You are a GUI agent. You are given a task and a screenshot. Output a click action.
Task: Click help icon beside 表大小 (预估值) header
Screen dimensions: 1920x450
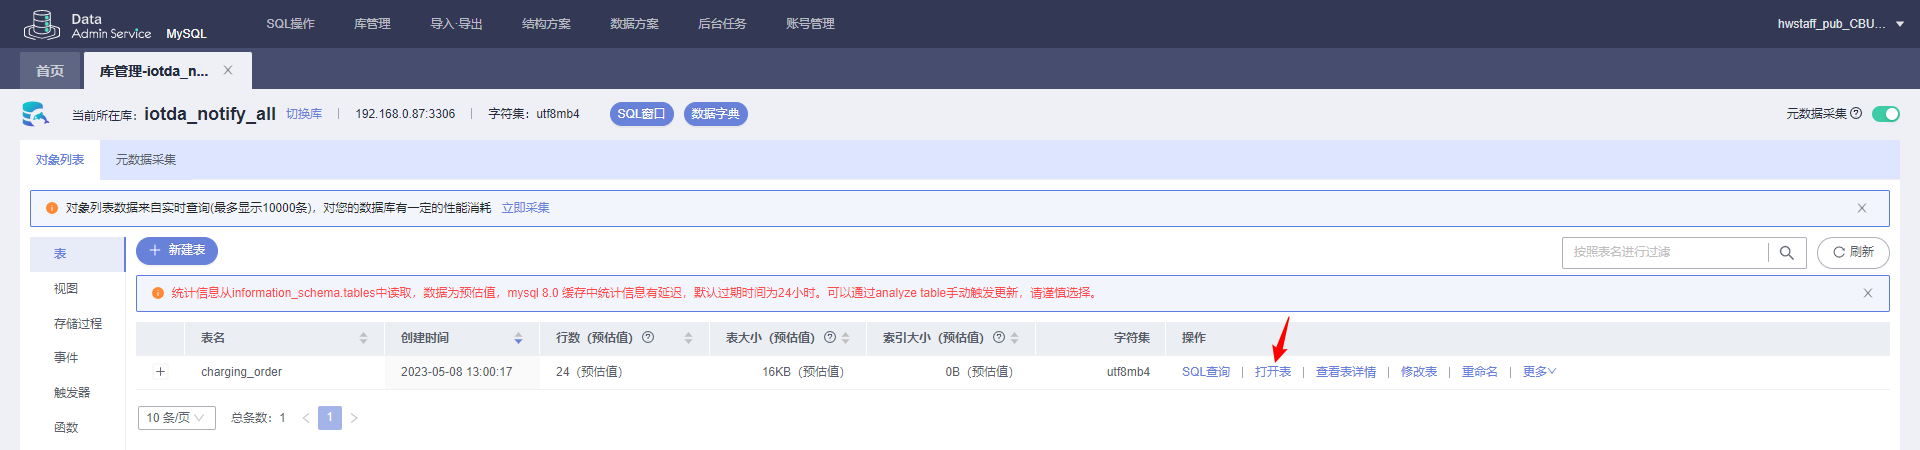pyautogui.click(x=829, y=337)
